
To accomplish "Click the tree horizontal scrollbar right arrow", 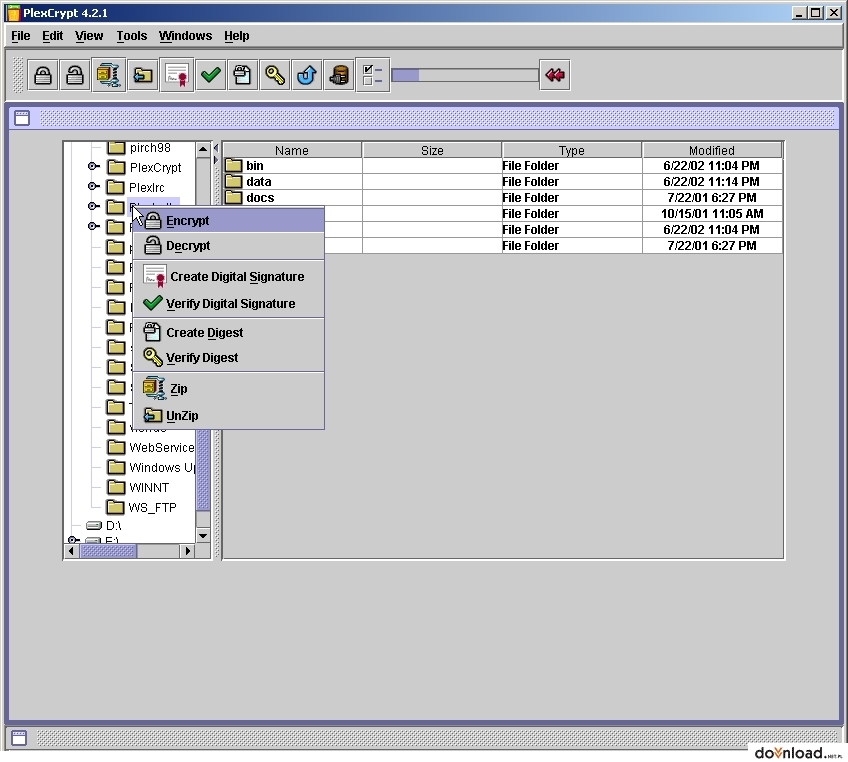I will [x=187, y=551].
